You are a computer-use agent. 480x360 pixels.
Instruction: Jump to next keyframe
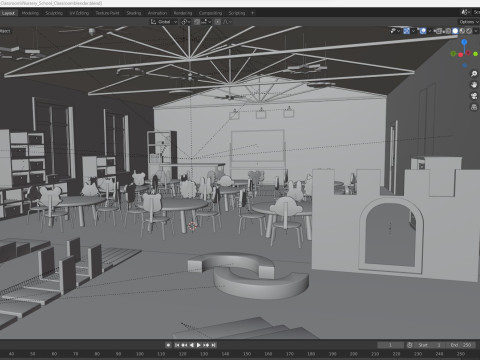pos(206,345)
